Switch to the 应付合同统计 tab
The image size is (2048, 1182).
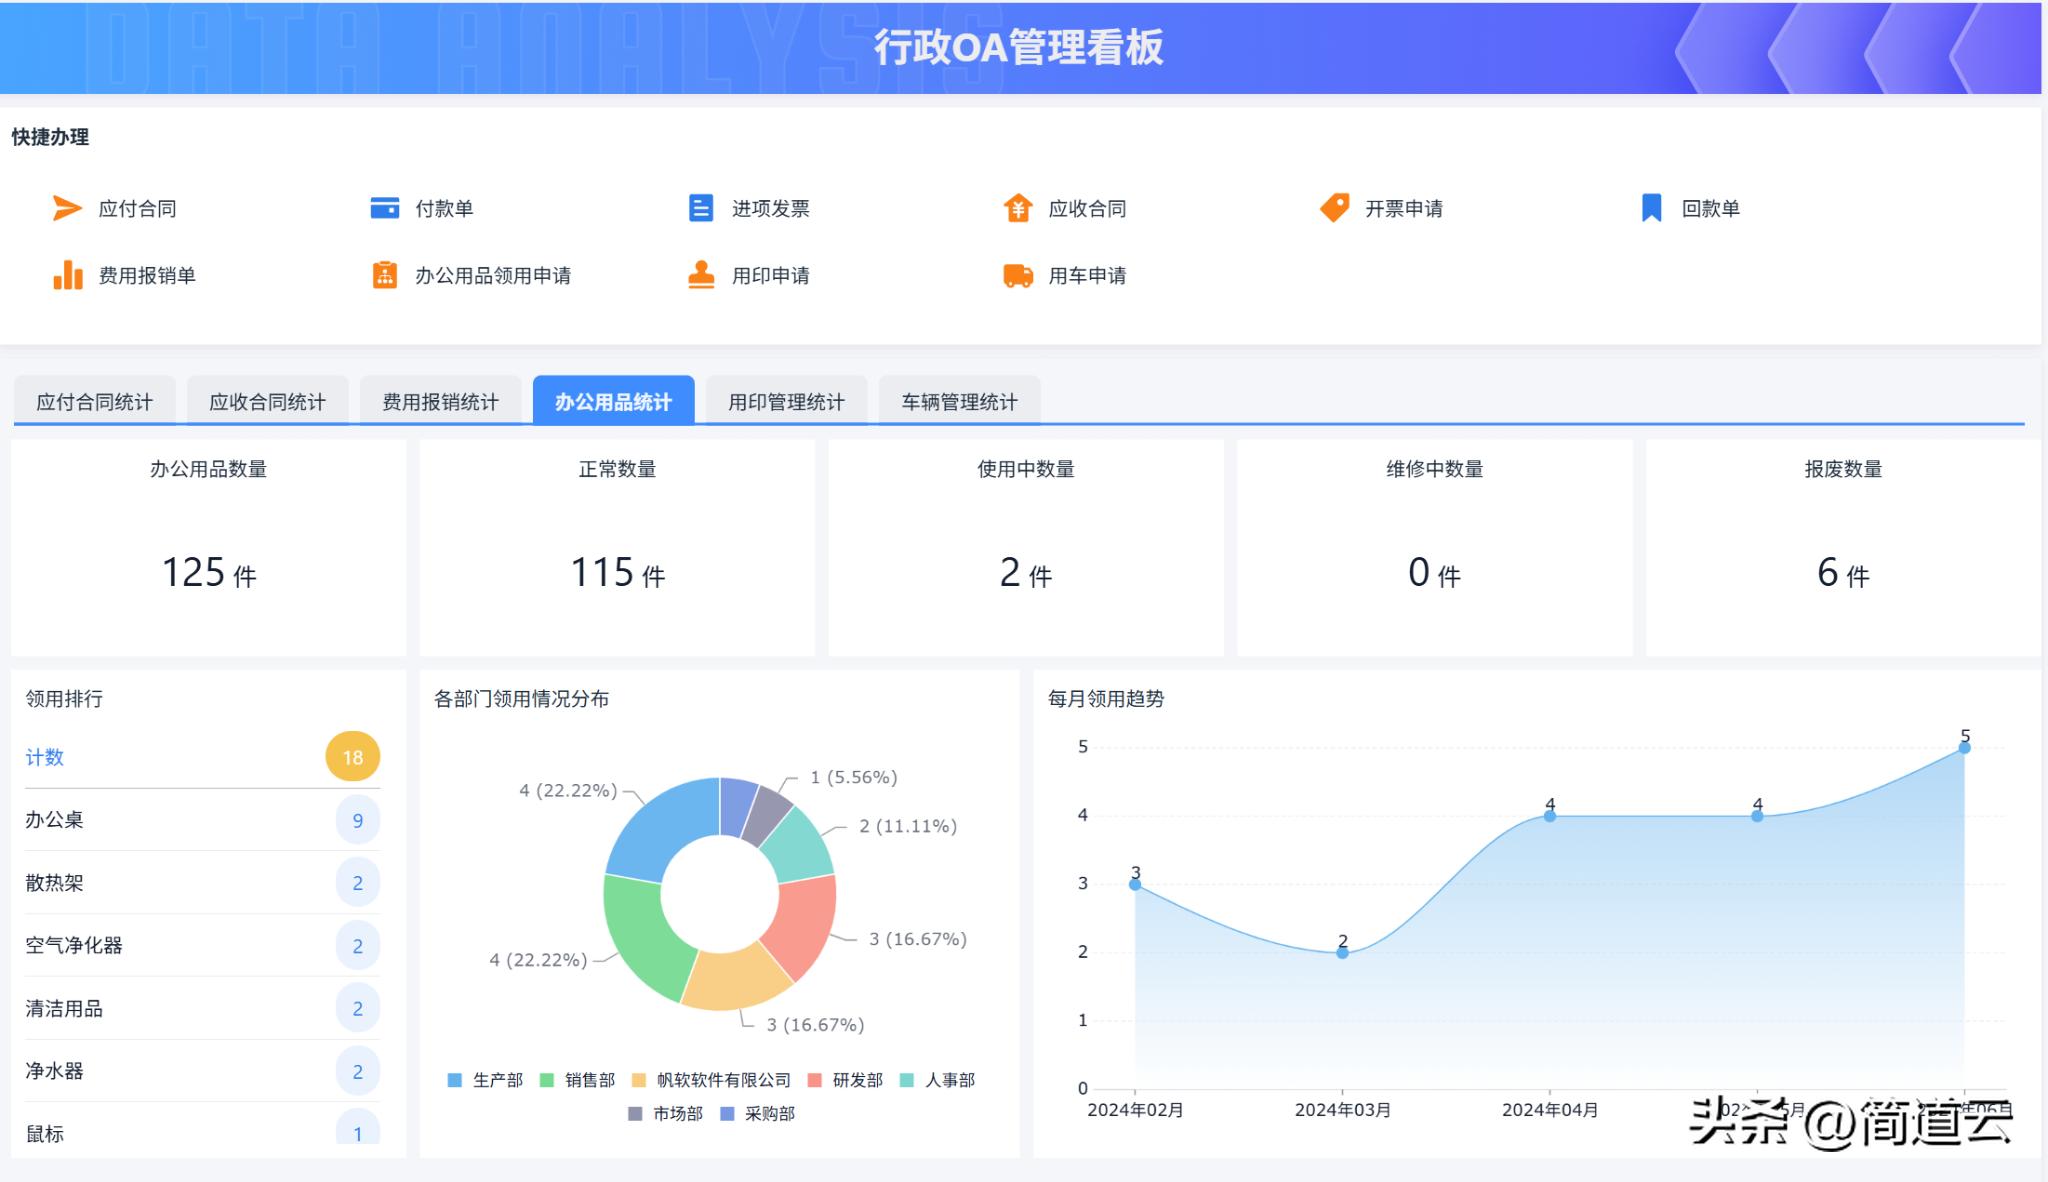95,401
